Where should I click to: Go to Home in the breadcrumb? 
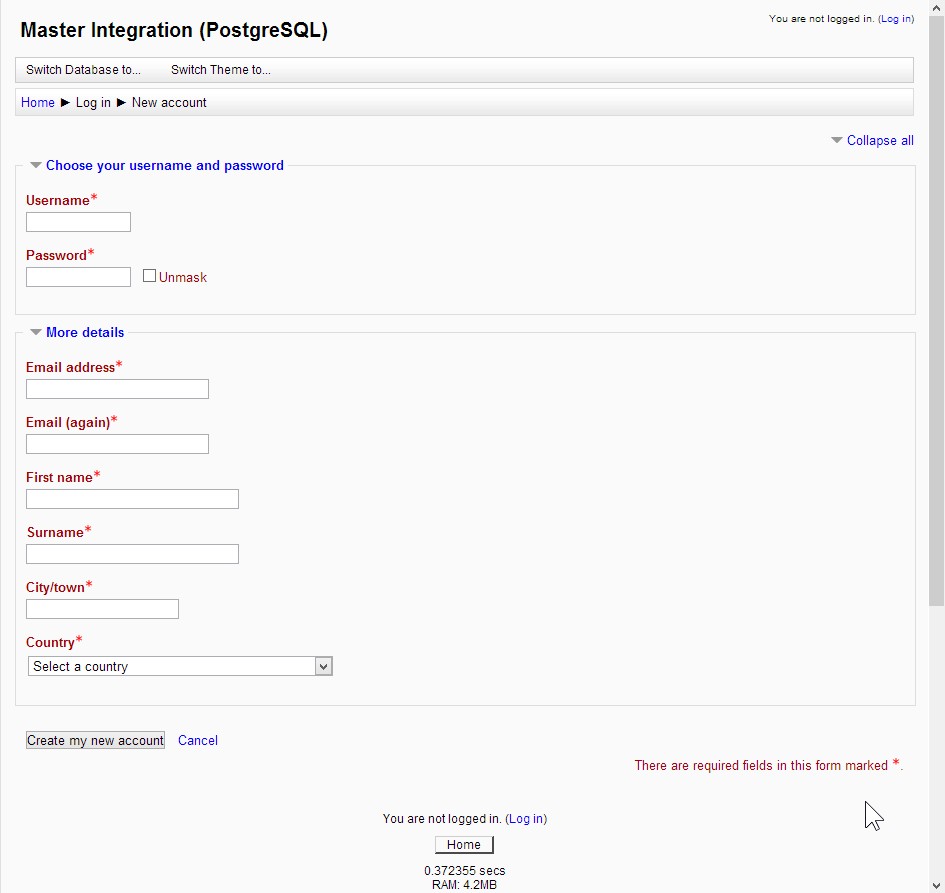(x=37, y=102)
